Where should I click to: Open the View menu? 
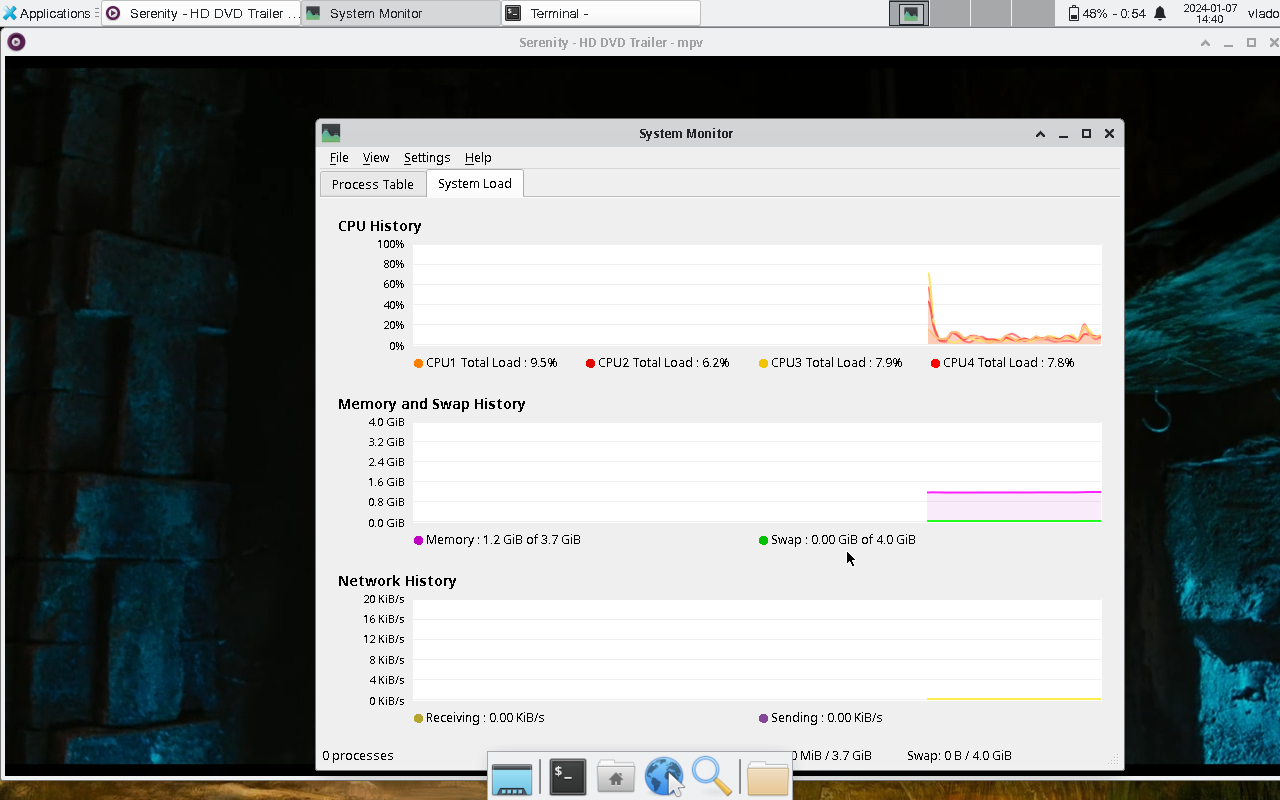(x=376, y=157)
